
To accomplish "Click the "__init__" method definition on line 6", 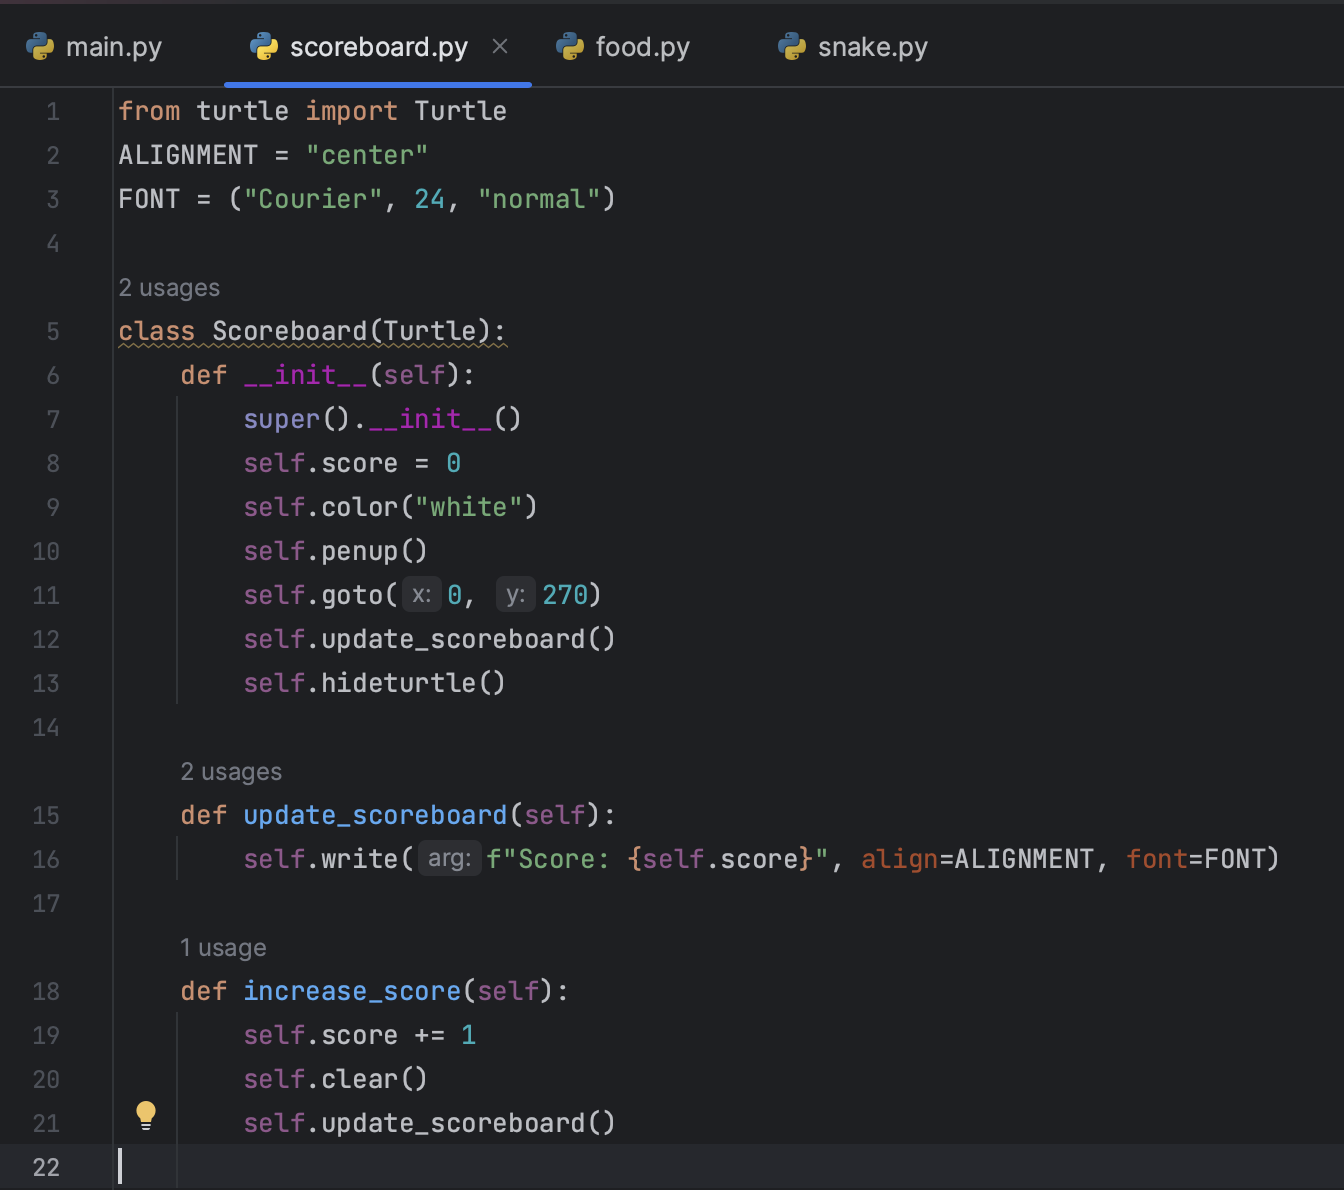I will pos(305,375).
